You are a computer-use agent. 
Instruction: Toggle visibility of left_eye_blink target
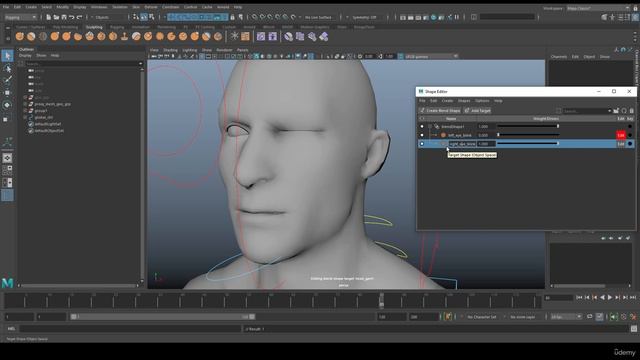tap(422, 135)
